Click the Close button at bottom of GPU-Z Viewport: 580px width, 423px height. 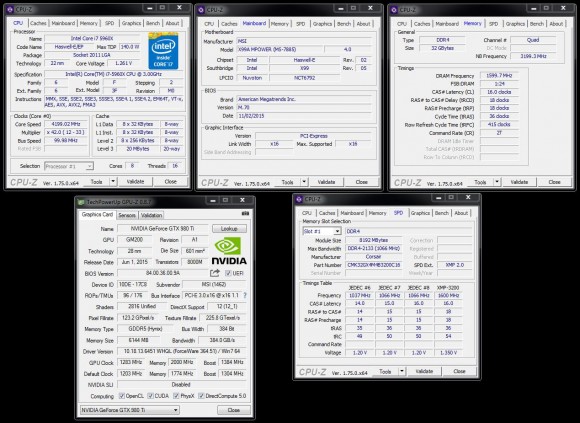234,410
